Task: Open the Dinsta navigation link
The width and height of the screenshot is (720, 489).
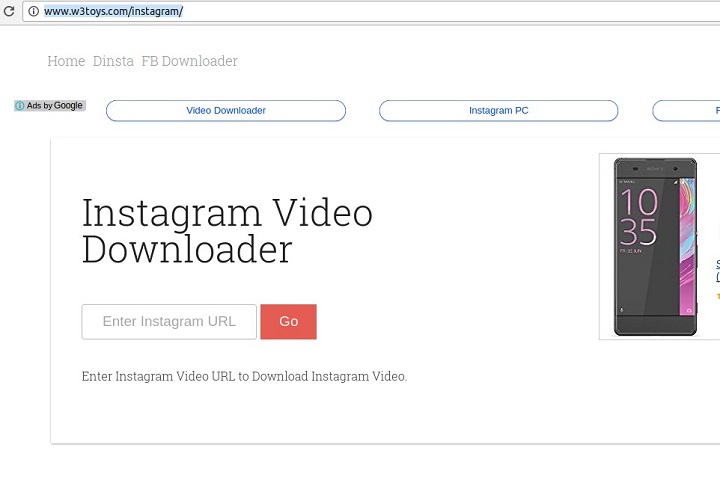Action: point(113,61)
